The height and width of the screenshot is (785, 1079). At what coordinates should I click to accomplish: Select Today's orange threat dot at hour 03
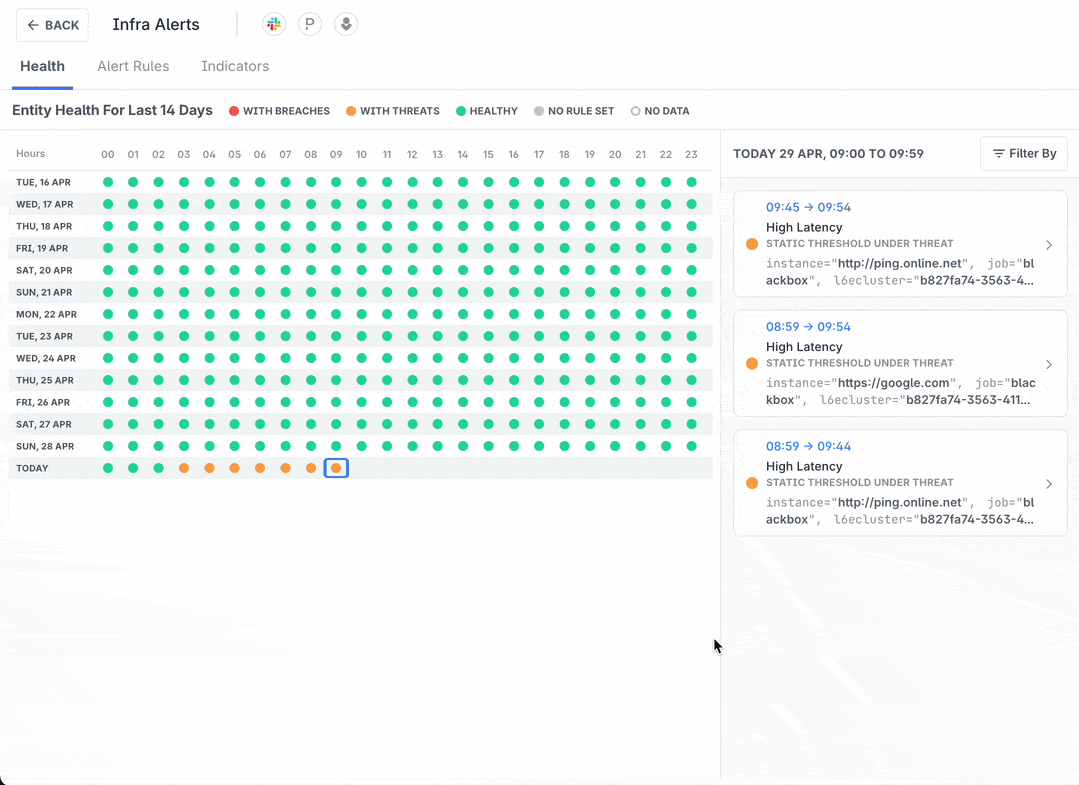tap(184, 468)
